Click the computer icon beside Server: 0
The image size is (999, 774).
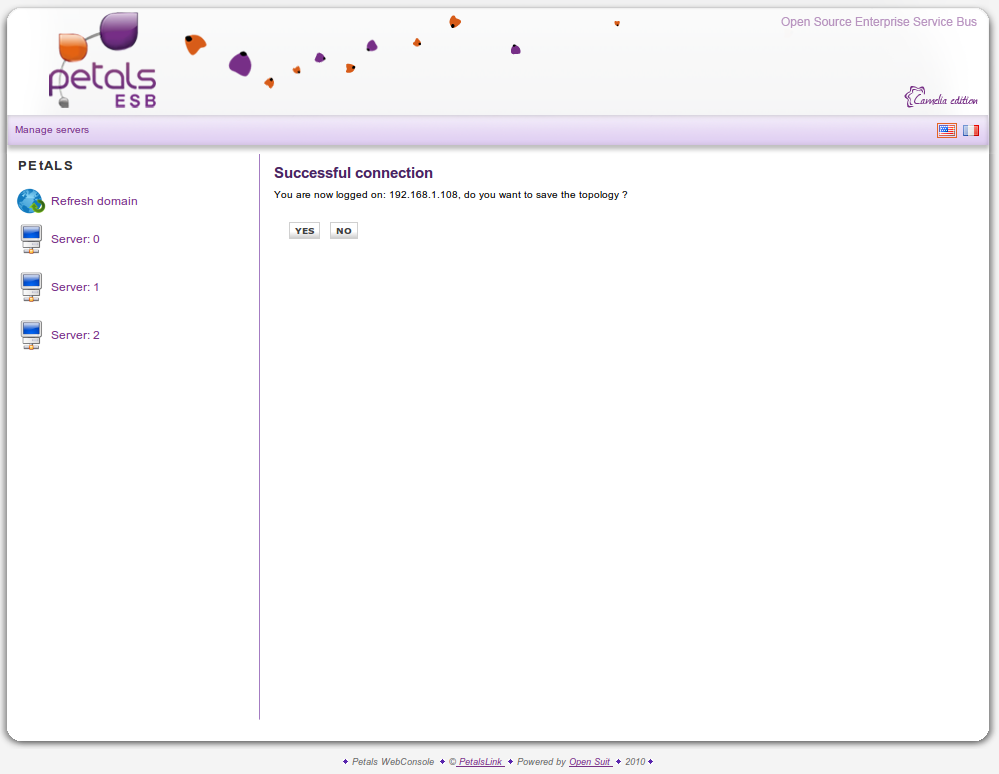[x=31, y=239]
